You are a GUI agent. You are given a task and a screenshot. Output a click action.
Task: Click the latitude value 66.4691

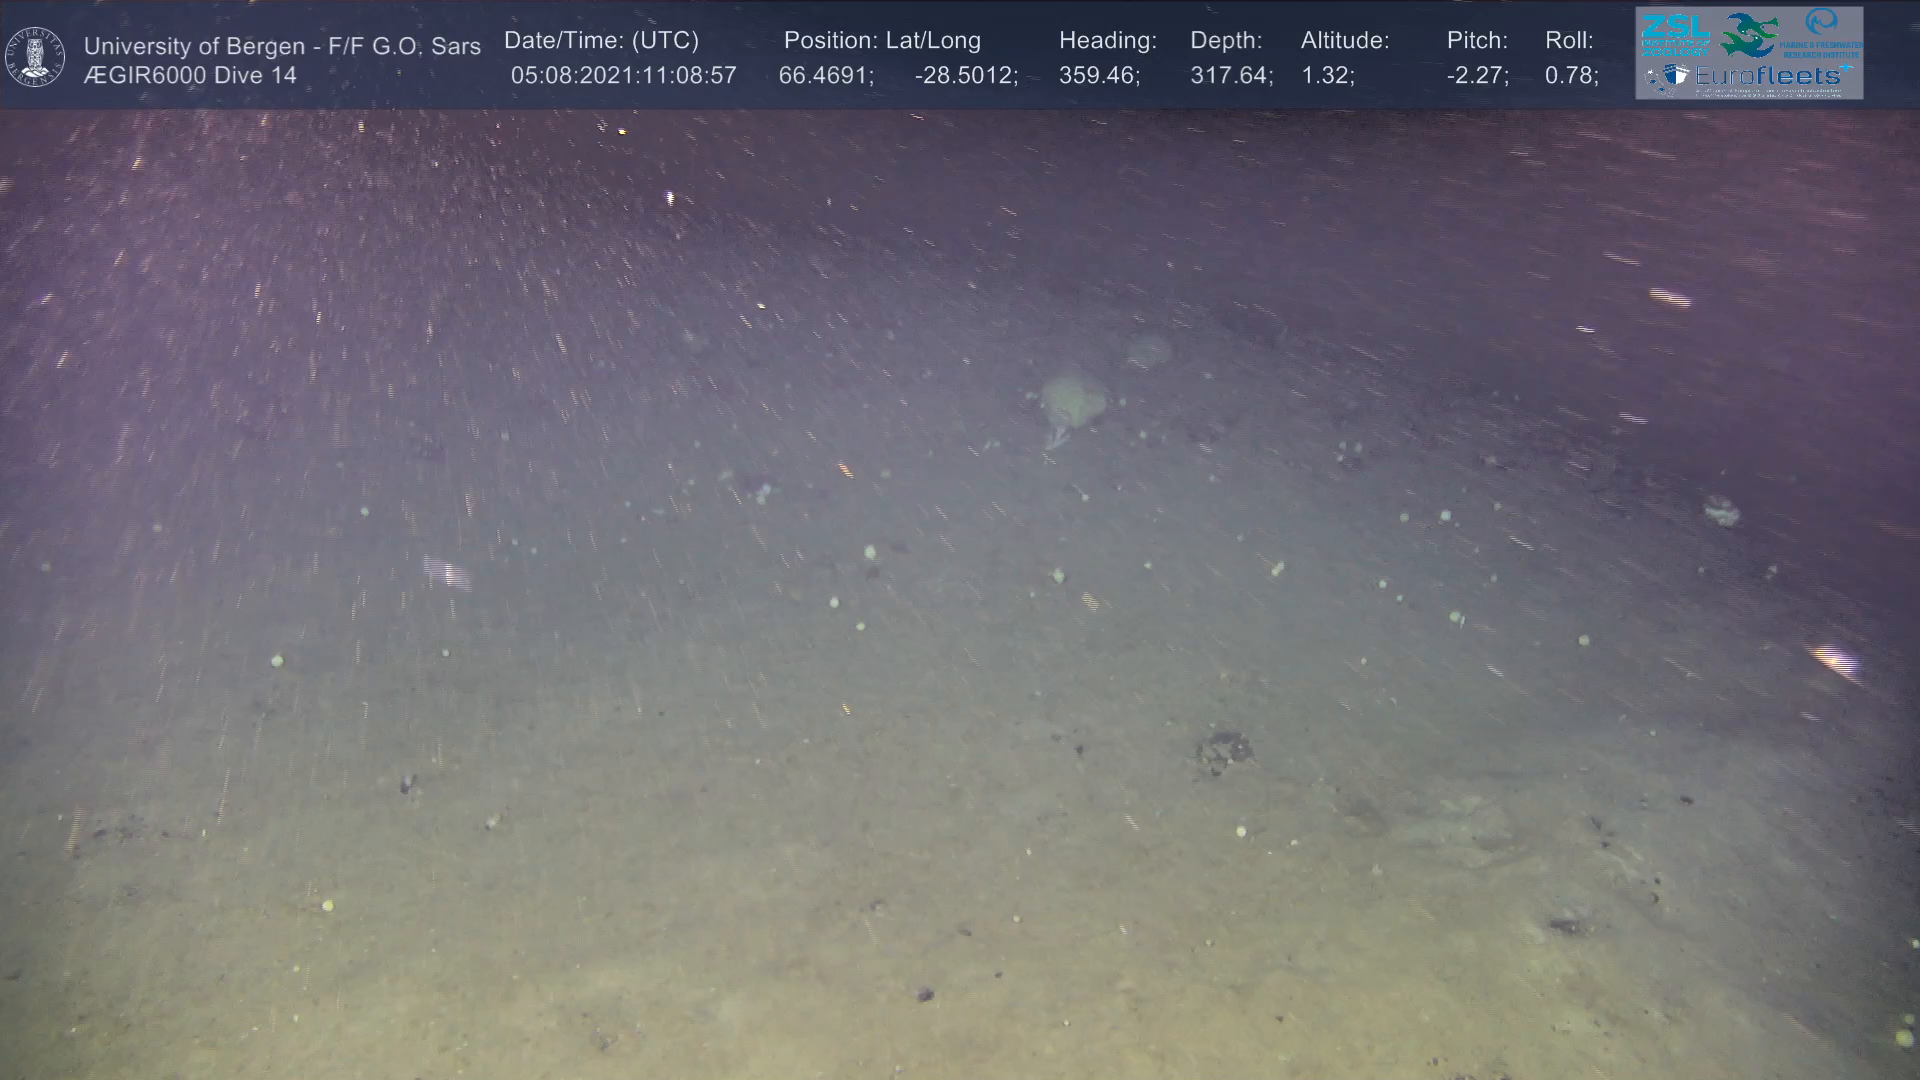tap(825, 76)
